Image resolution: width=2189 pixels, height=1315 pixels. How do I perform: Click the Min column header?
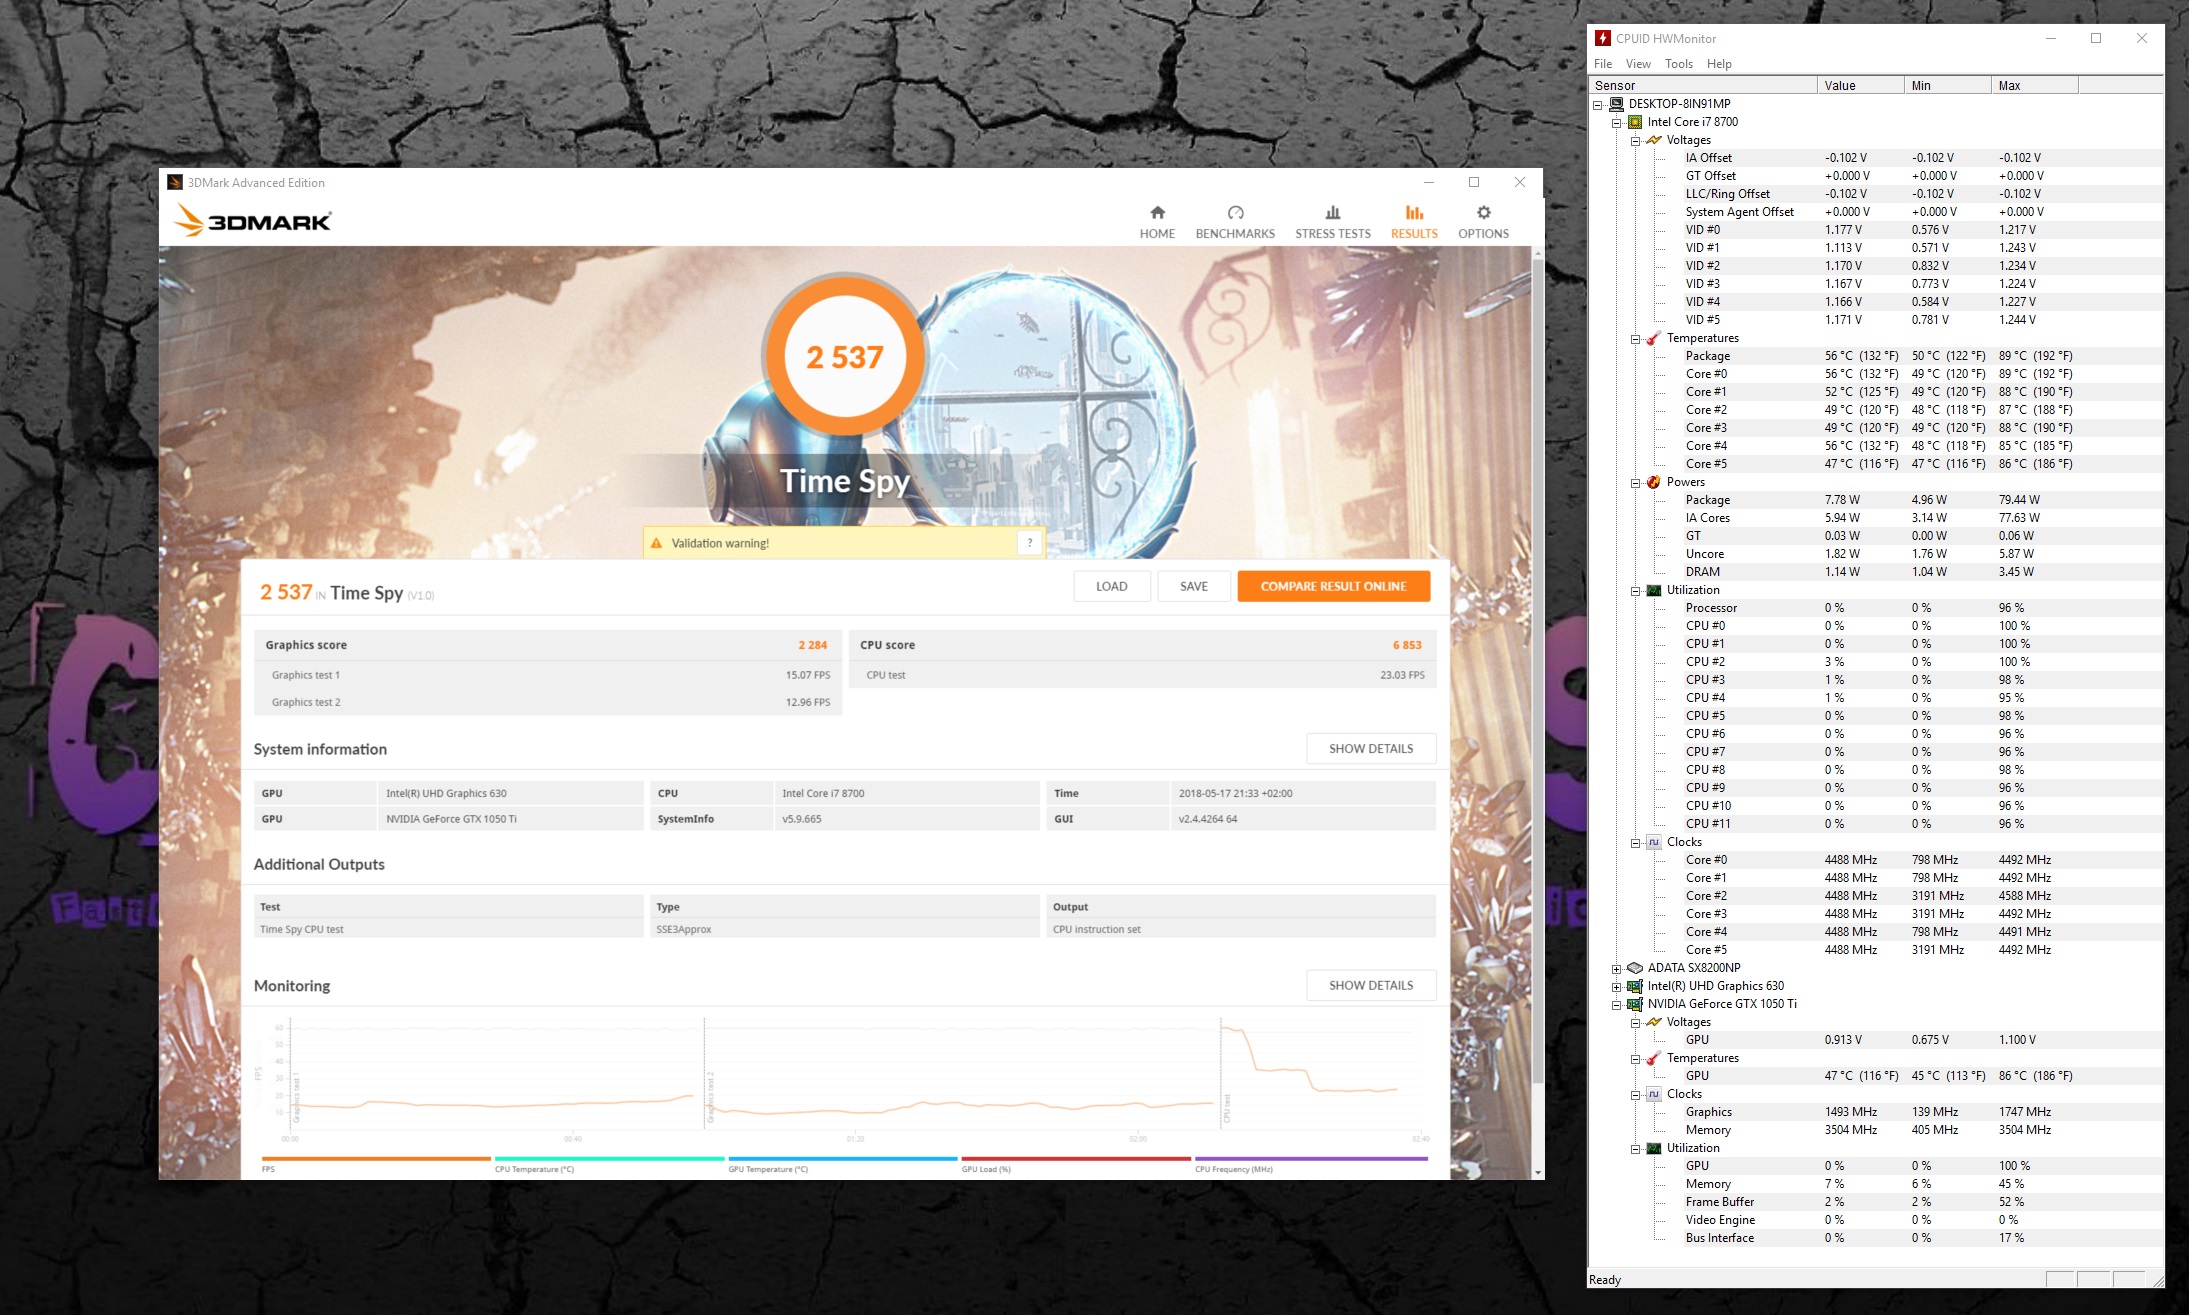(x=1947, y=86)
